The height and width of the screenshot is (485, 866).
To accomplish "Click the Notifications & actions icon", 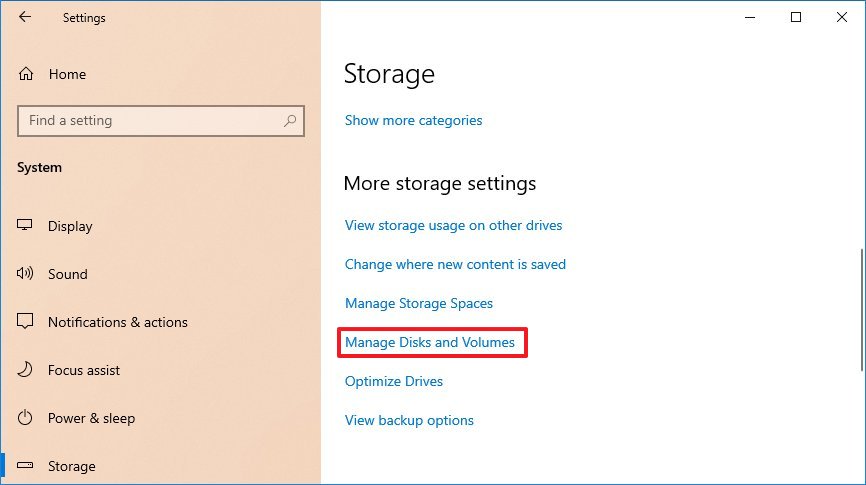I will click(26, 322).
